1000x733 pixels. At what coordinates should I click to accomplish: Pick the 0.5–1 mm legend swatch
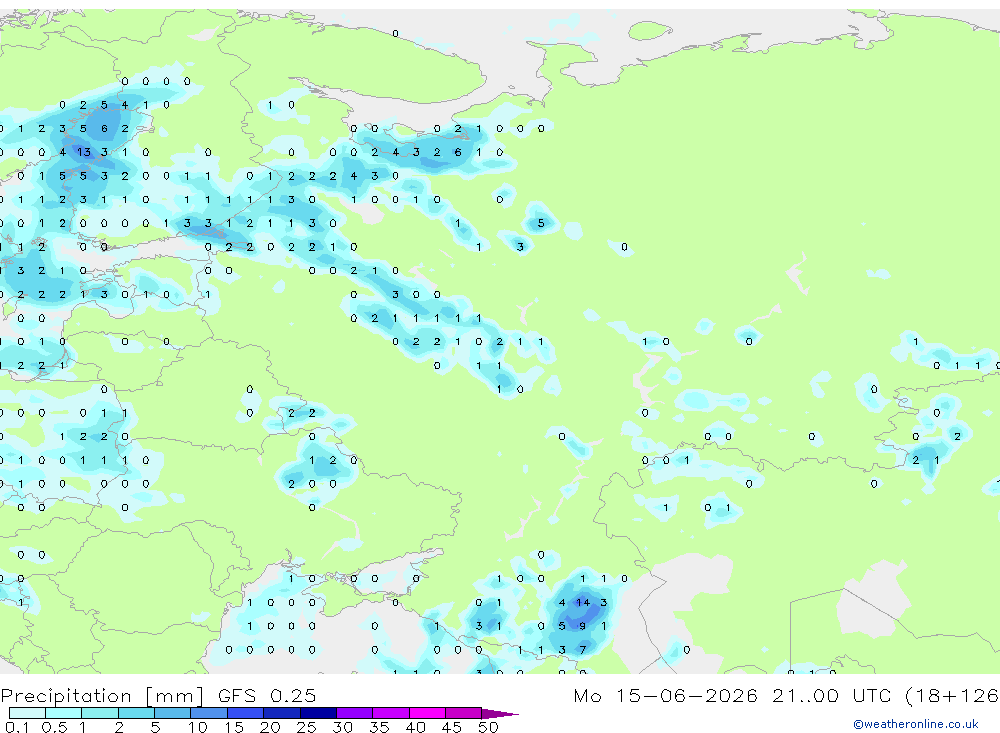[64, 713]
